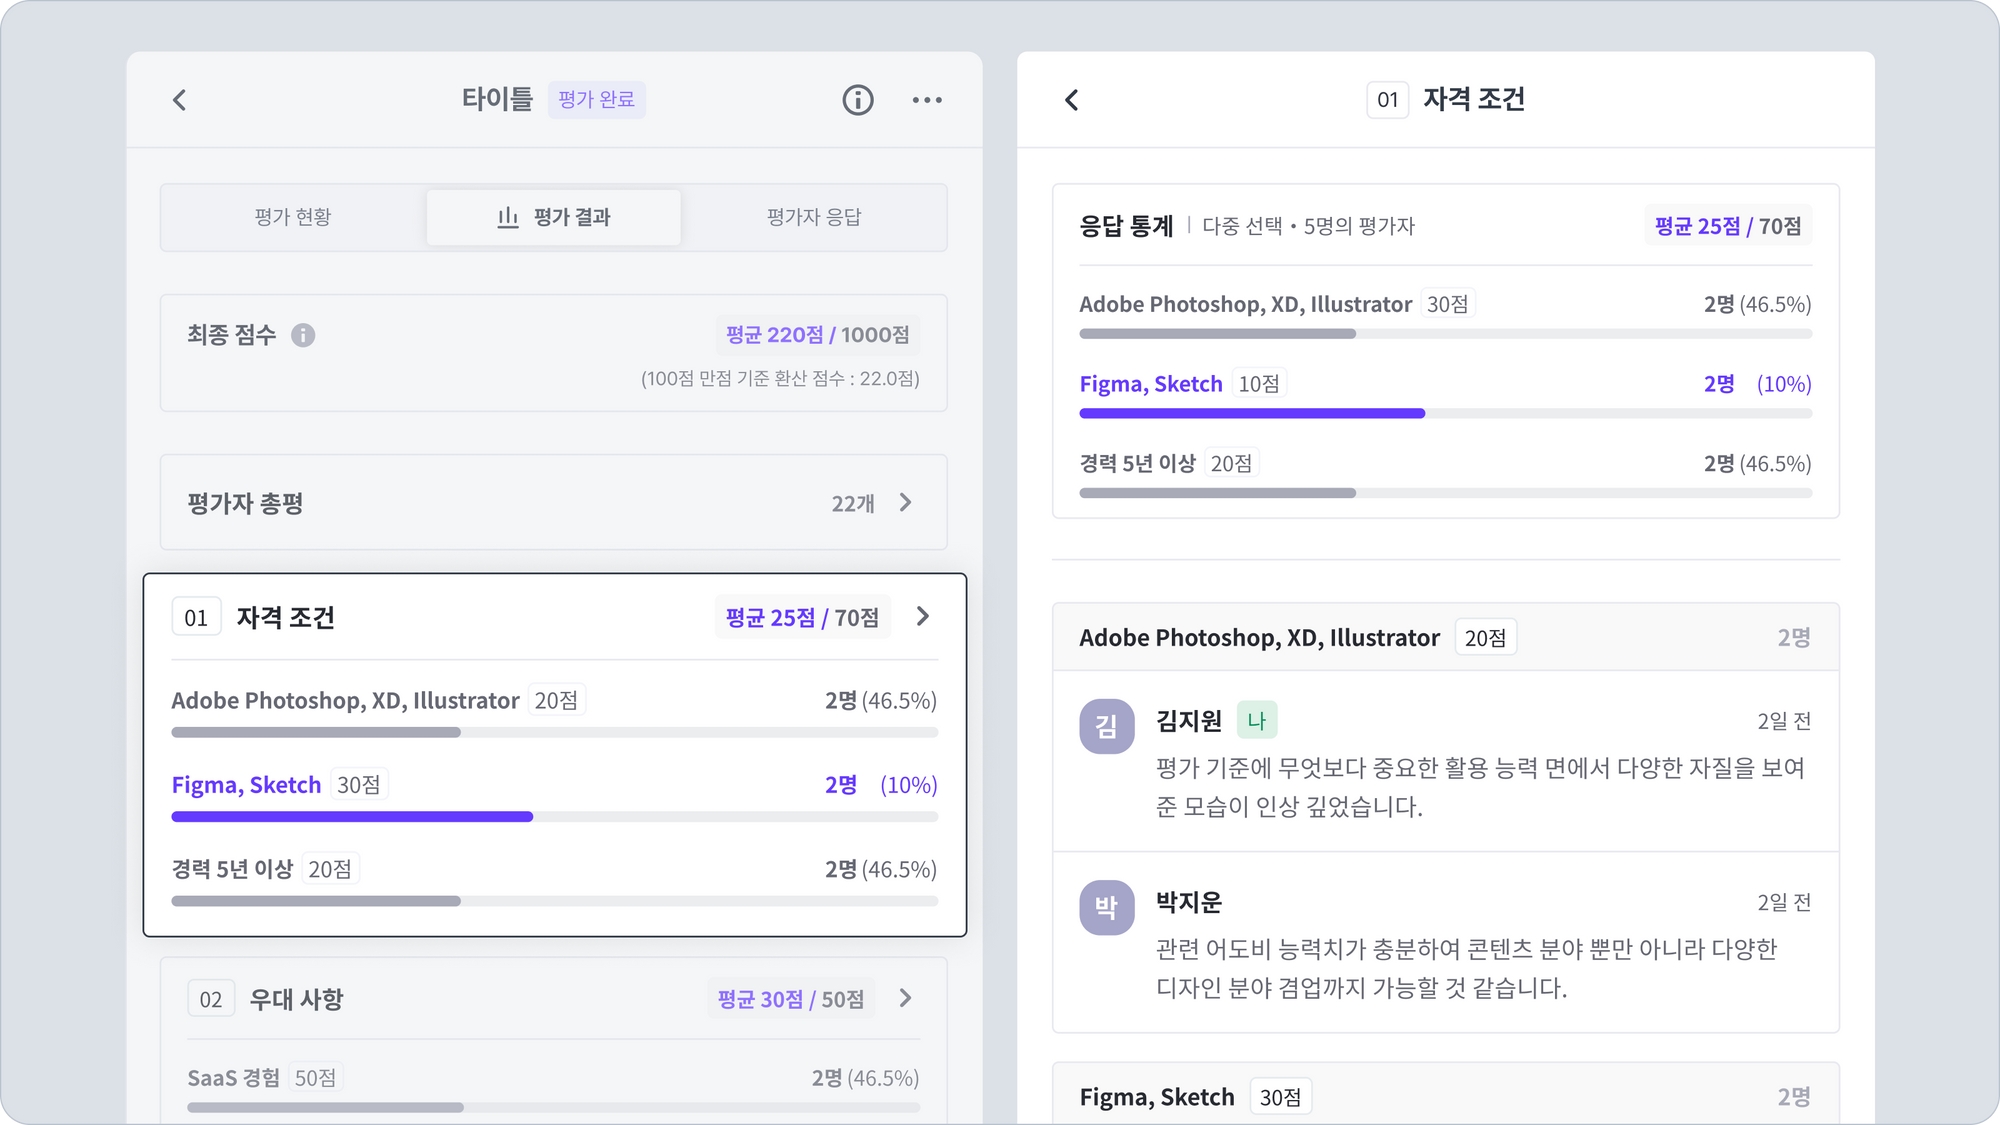
Task: Click the back arrow beside 01 자격 조건
Action: (1072, 100)
